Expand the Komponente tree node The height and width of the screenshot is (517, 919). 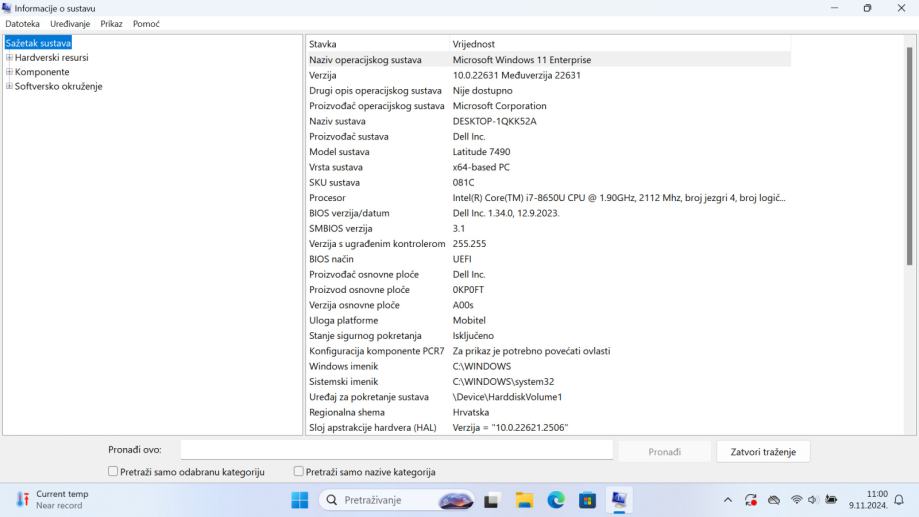(x=9, y=72)
